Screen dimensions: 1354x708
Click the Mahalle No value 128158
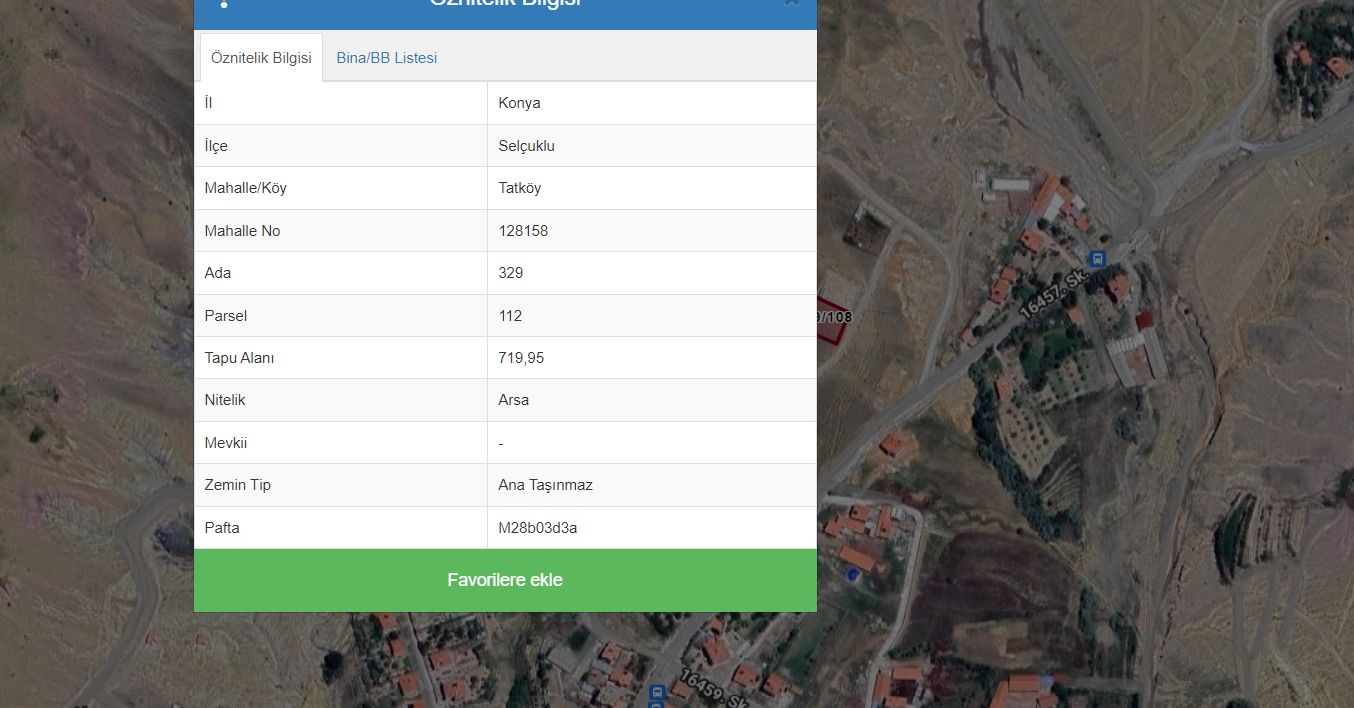pyautogui.click(x=523, y=231)
